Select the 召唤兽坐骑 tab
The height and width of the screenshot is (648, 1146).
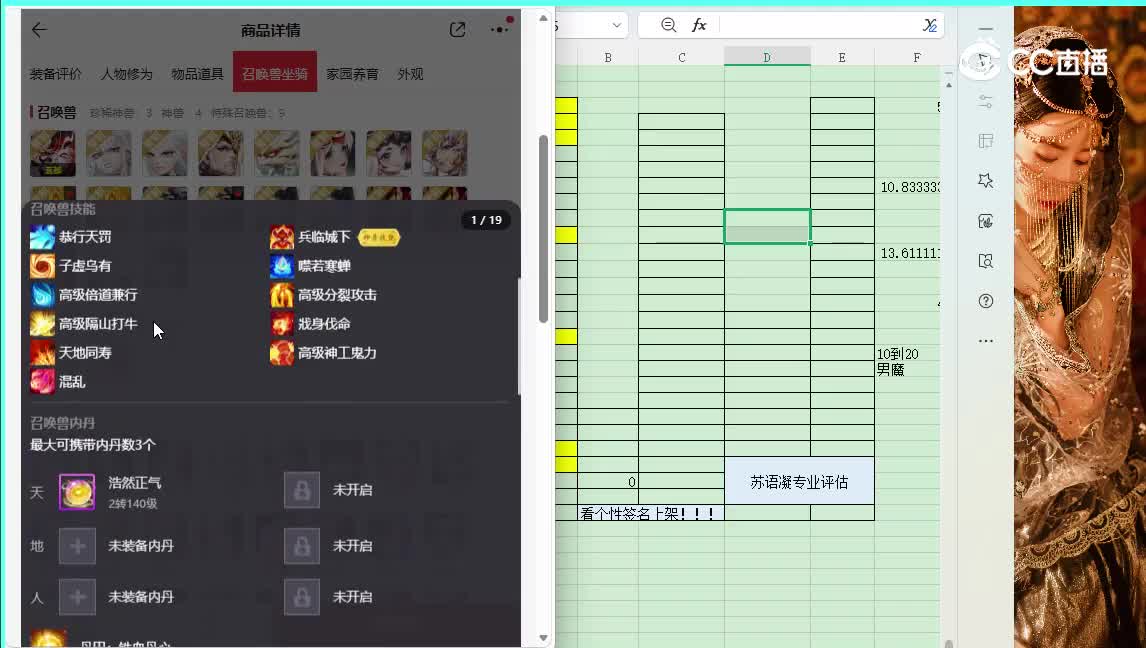pos(275,72)
